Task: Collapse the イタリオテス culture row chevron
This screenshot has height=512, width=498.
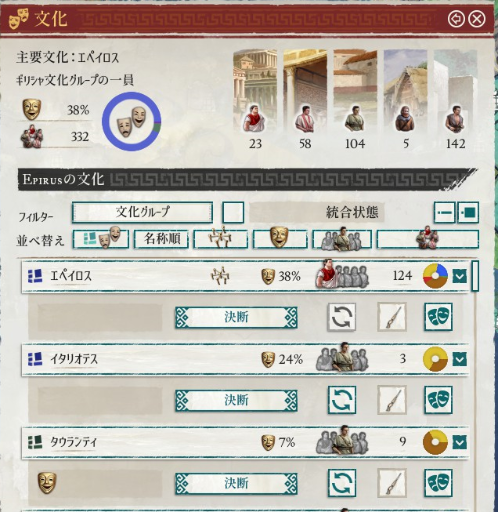Action: [459, 359]
